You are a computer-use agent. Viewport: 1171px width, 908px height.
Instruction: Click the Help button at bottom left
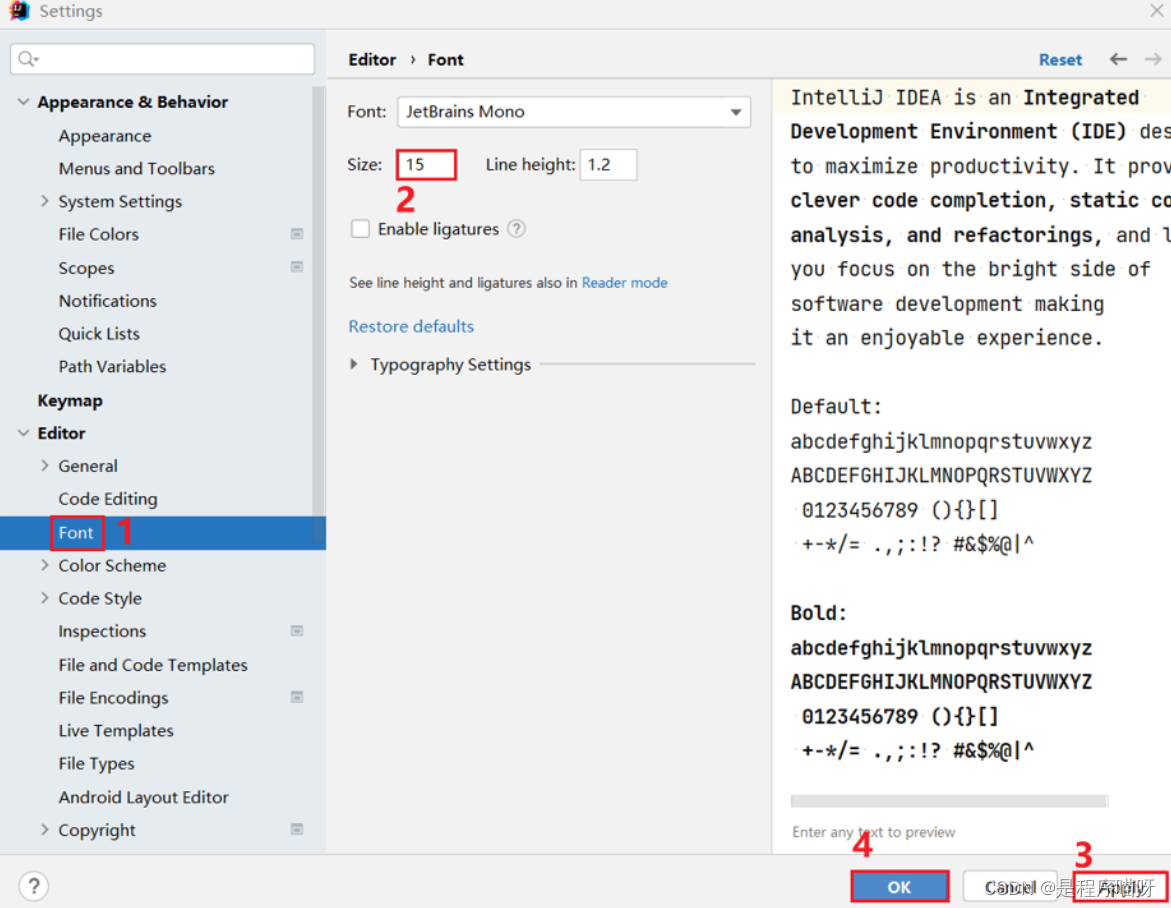coord(34,886)
